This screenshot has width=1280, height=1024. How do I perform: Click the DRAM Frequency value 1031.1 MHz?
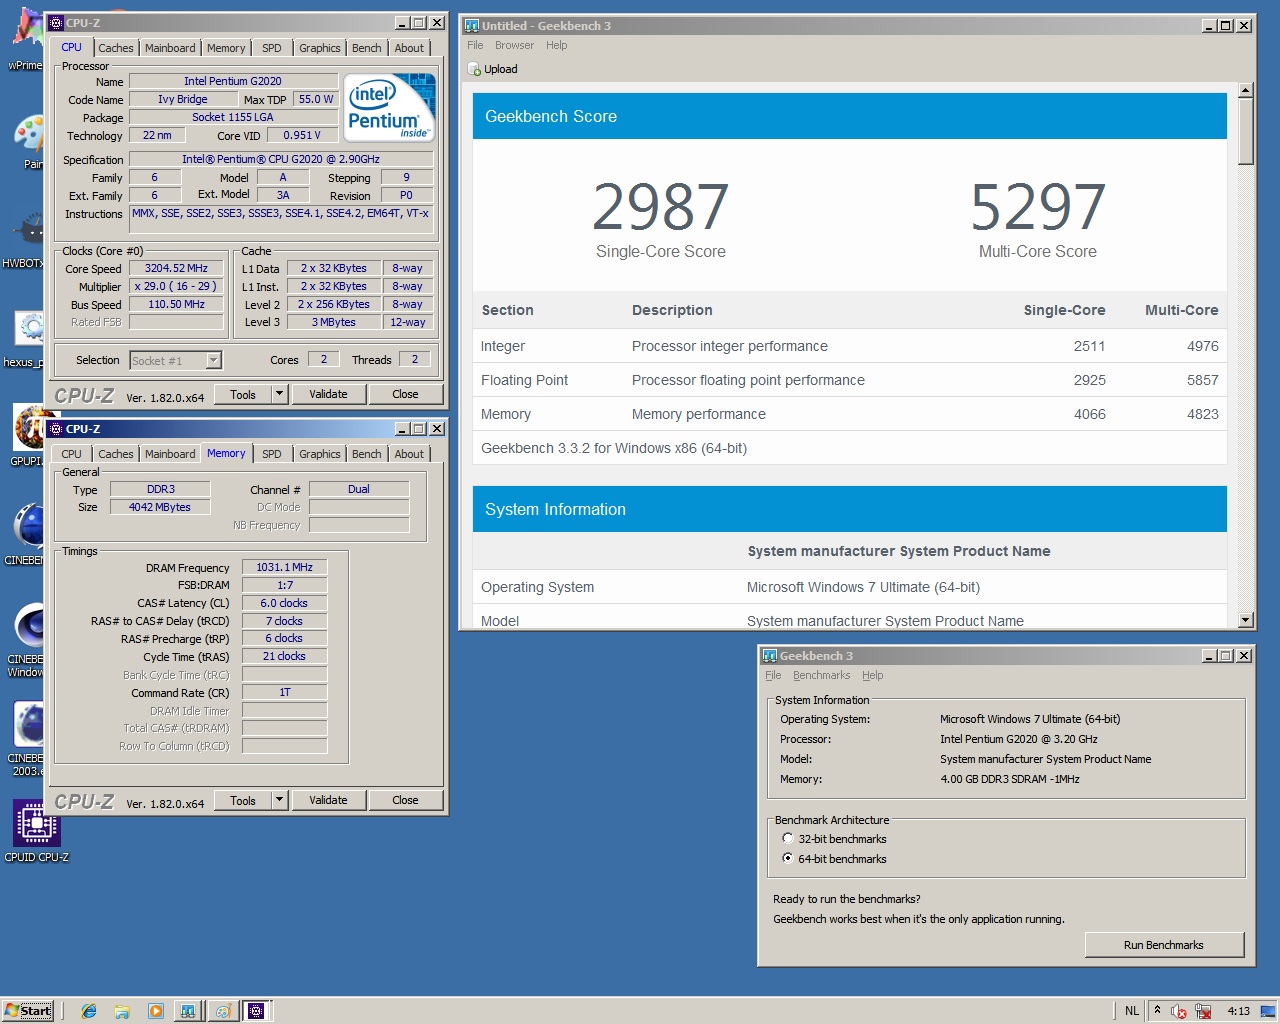click(284, 567)
